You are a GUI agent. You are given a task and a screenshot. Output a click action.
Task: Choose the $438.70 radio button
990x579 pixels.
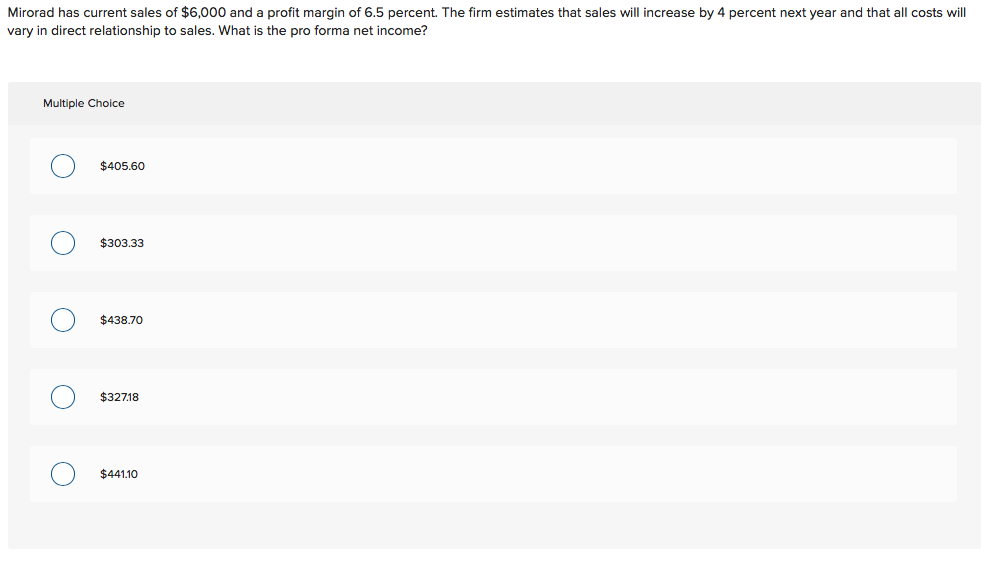pyautogui.click(x=62, y=319)
